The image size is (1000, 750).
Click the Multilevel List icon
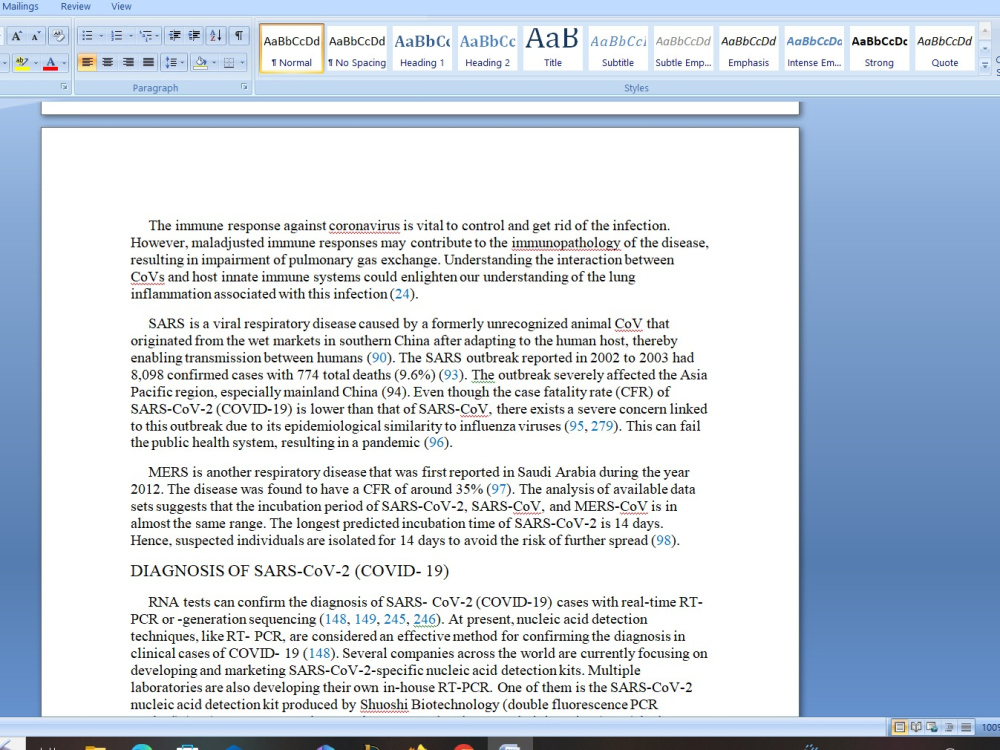coord(145,36)
